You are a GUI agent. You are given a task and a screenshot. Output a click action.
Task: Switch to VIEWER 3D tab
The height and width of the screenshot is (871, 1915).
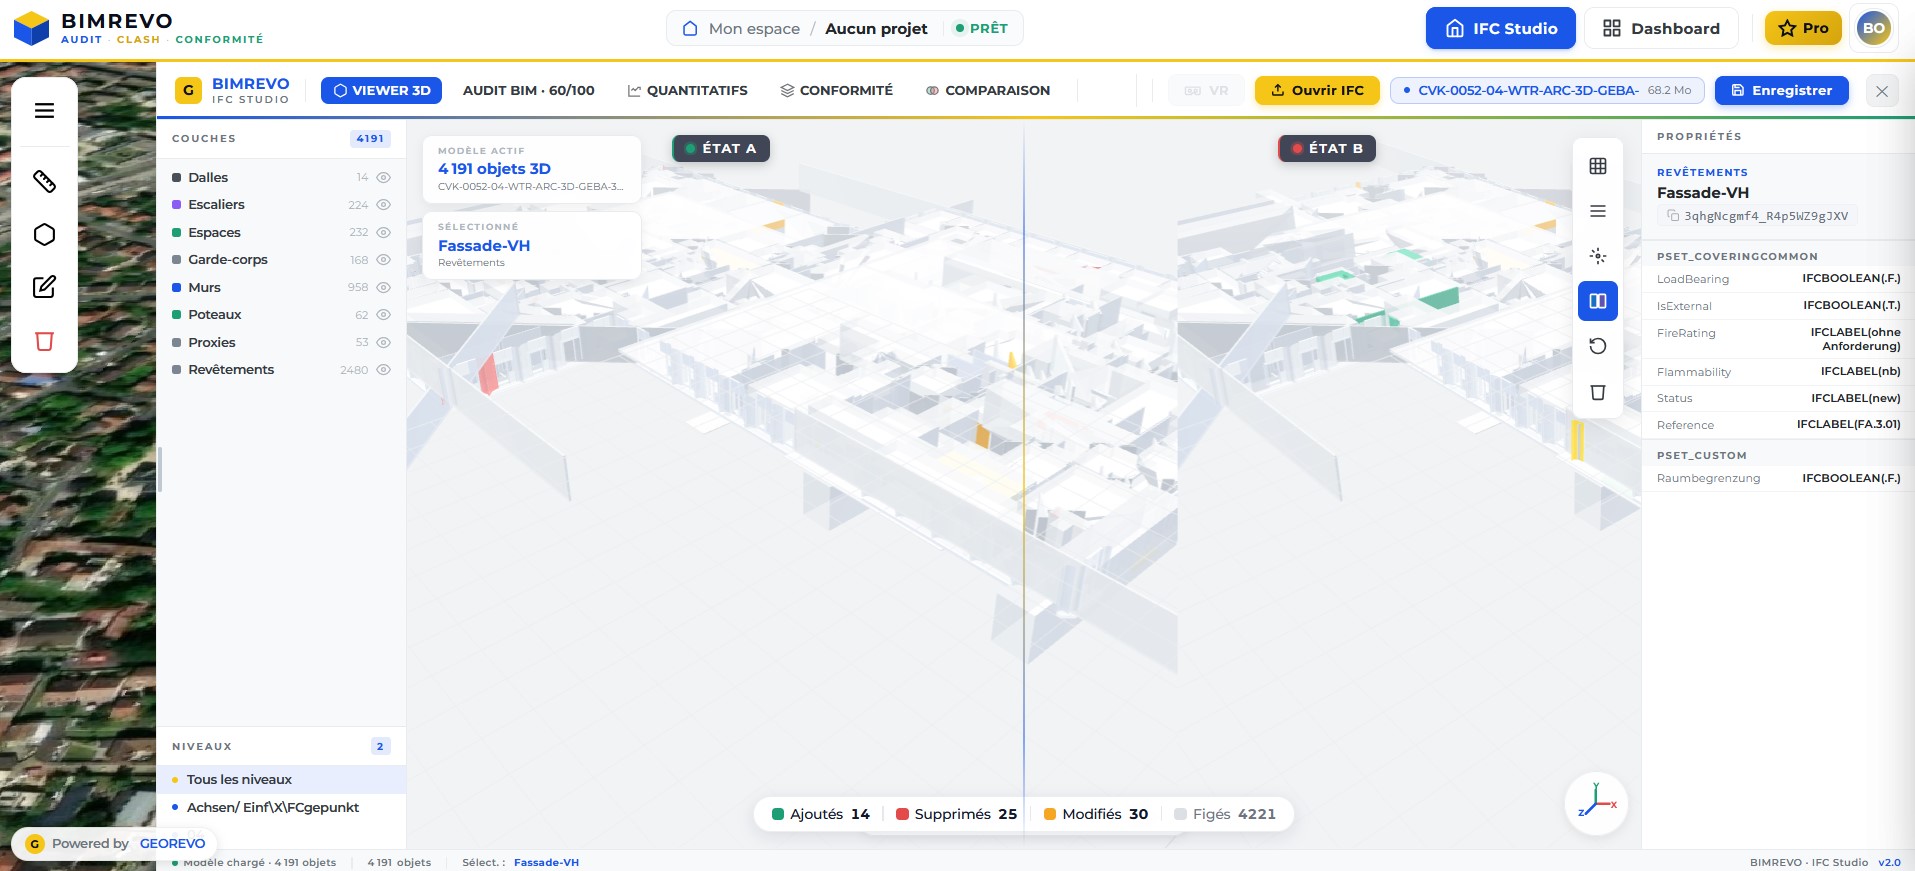381,90
